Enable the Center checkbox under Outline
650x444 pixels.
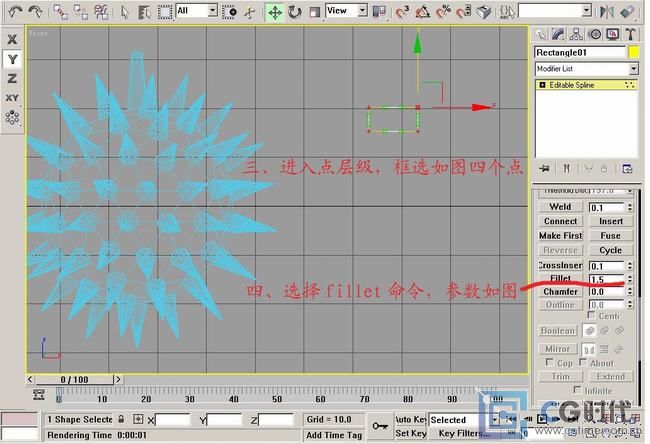pos(592,315)
